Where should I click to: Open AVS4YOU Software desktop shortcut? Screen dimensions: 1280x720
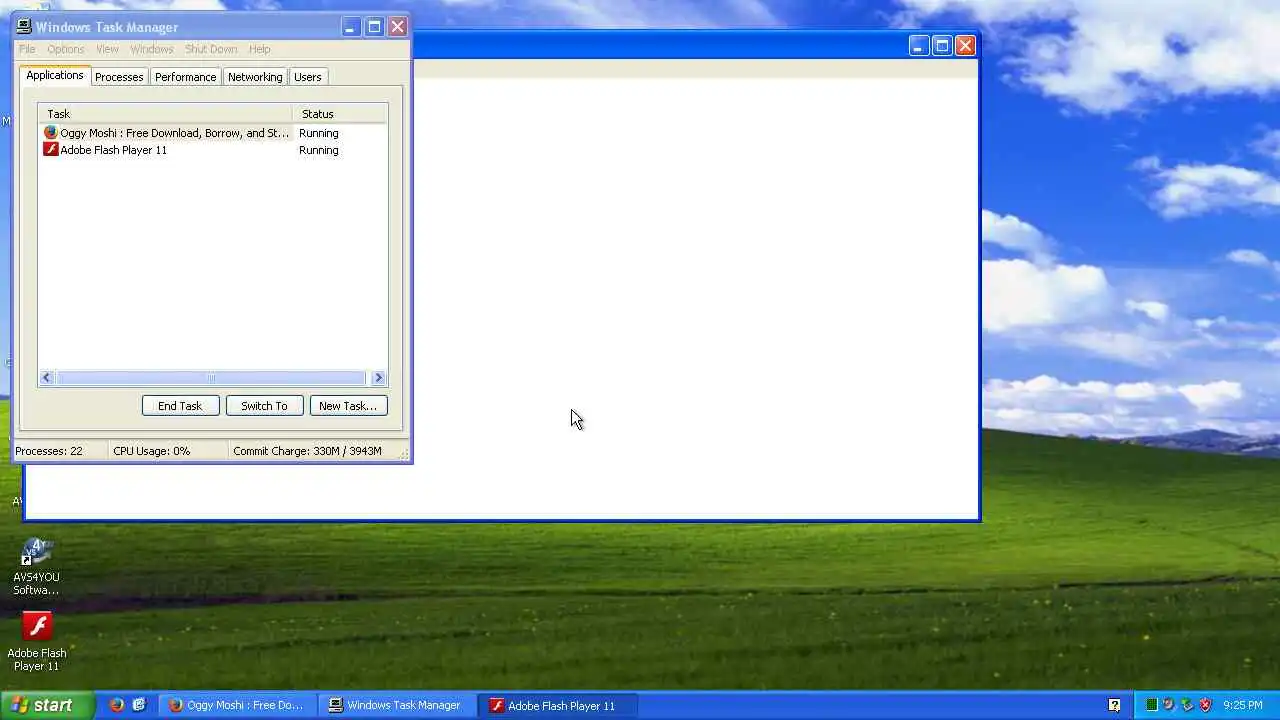tap(36, 566)
